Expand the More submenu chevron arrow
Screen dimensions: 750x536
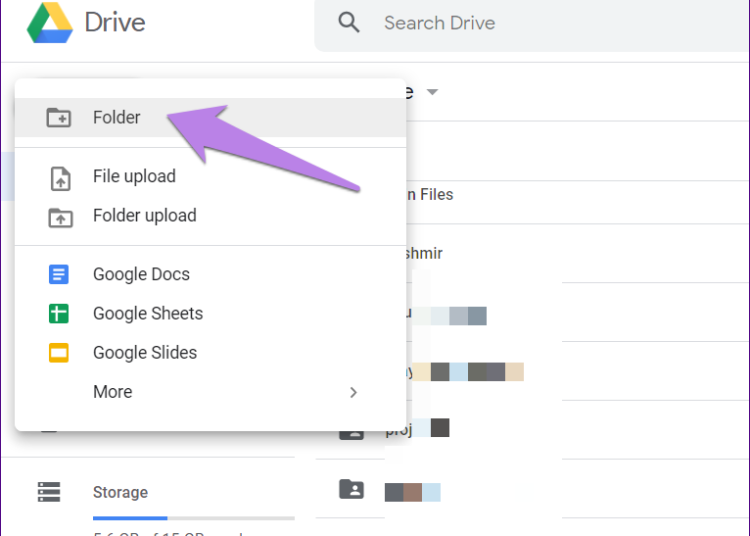pos(353,393)
